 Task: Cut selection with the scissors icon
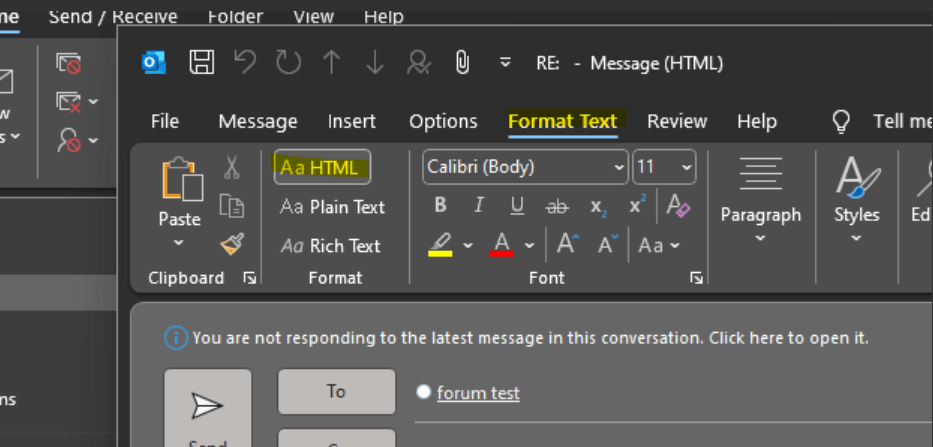coord(231,167)
